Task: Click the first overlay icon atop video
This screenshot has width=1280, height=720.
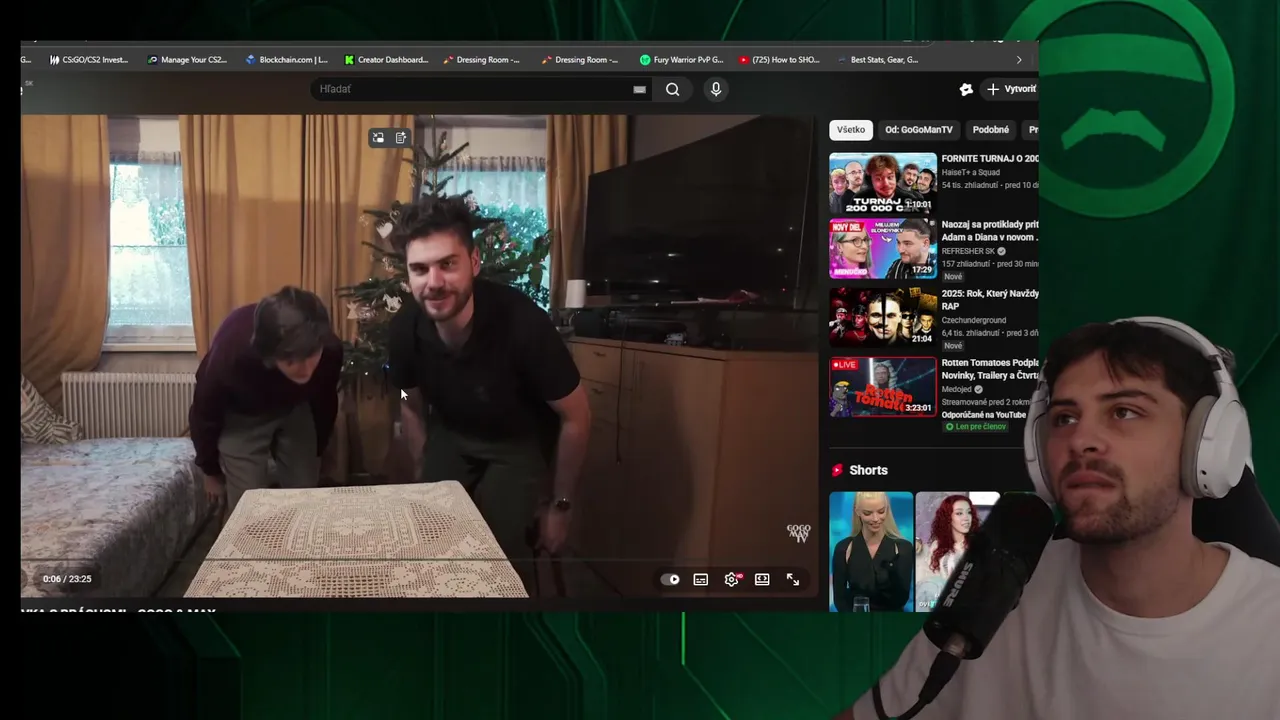Action: point(378,138)
